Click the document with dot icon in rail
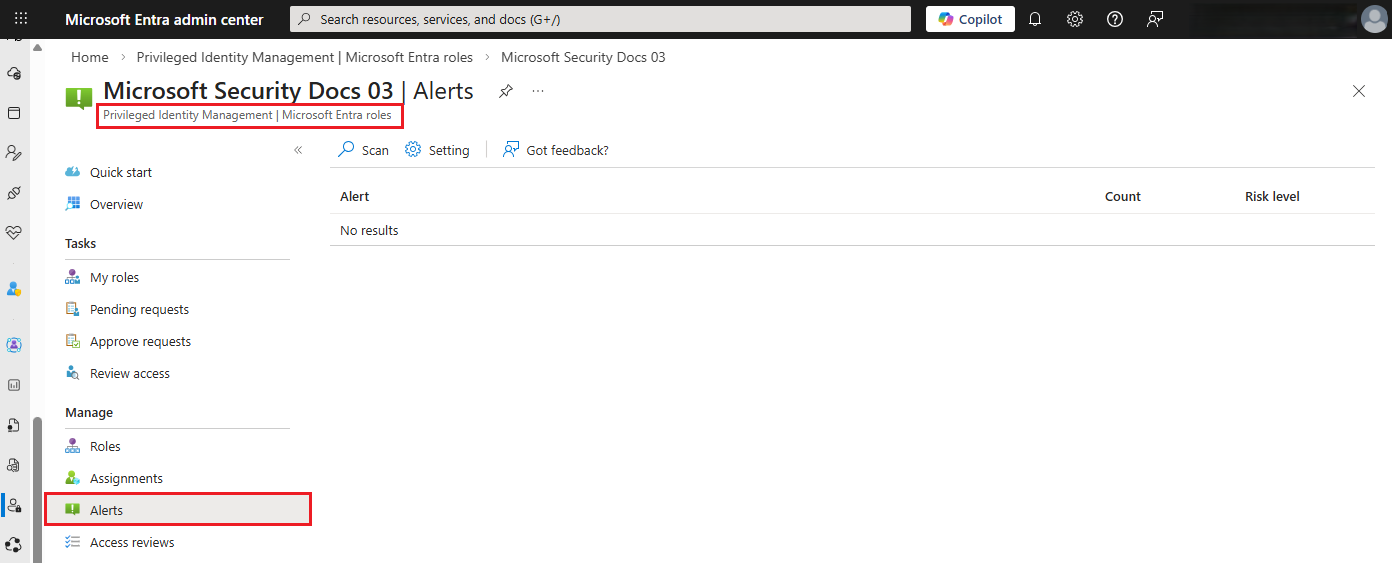 [x=14, y=425]
